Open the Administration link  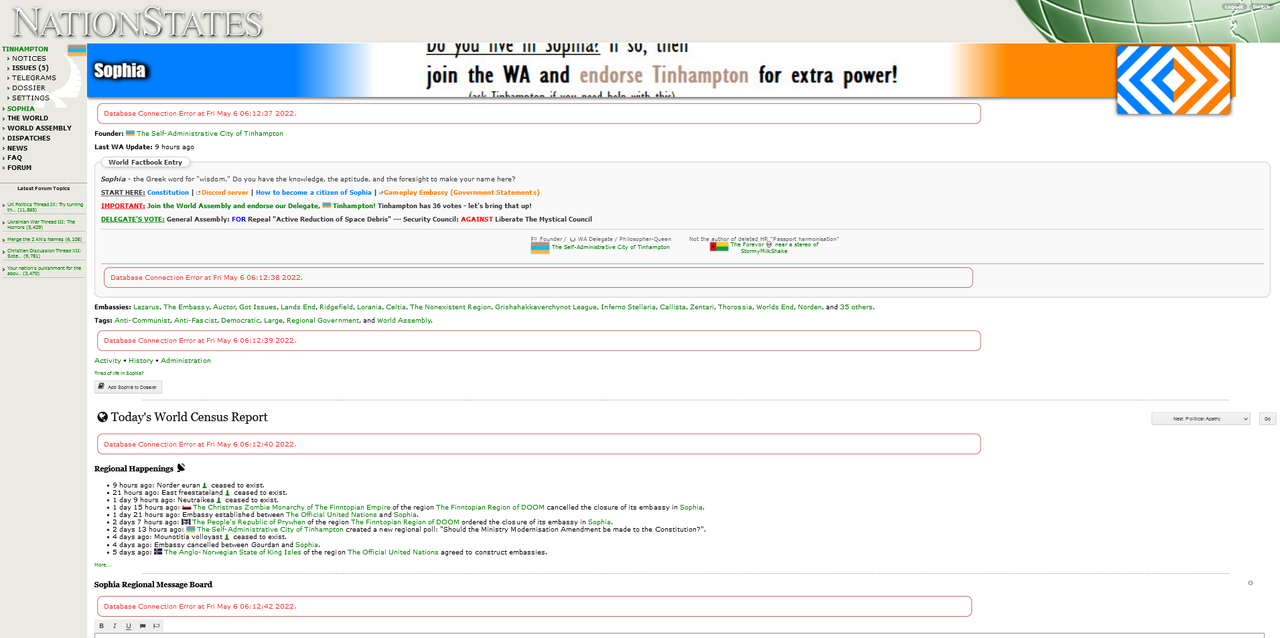click(x=186, y=360)
